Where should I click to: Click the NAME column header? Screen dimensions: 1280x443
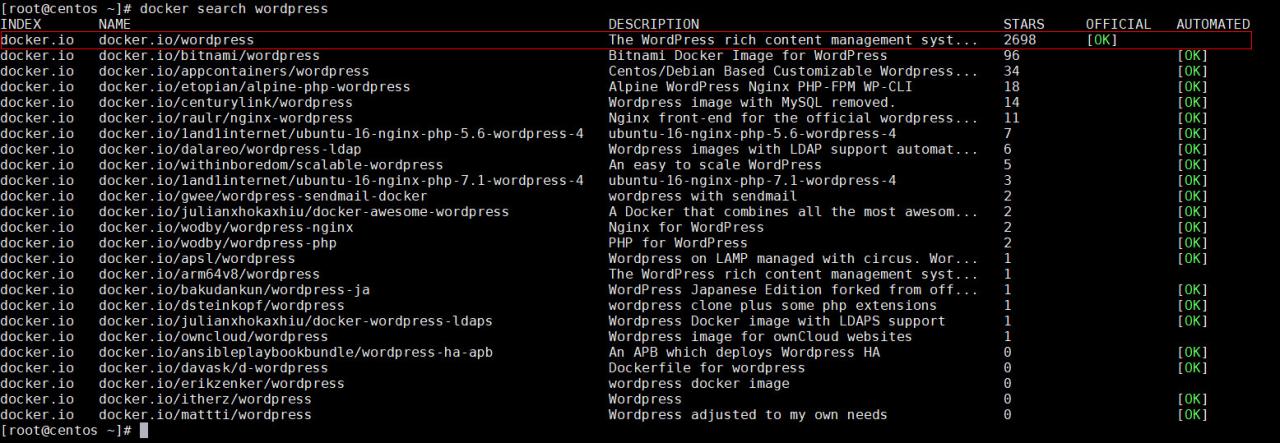tap(115, 24)
